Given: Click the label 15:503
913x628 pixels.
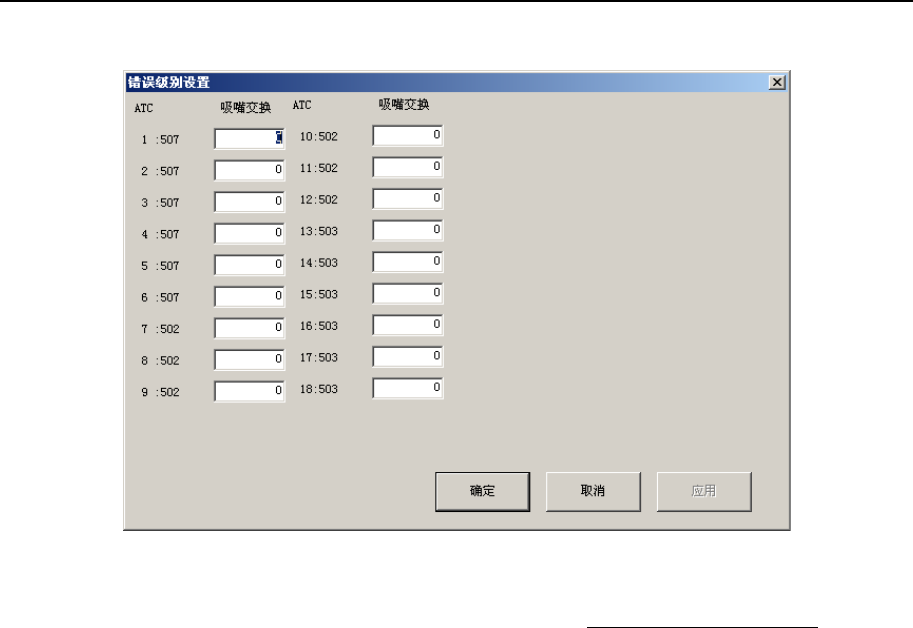Looking at the screenshot, I should click(x=319, y=294).
